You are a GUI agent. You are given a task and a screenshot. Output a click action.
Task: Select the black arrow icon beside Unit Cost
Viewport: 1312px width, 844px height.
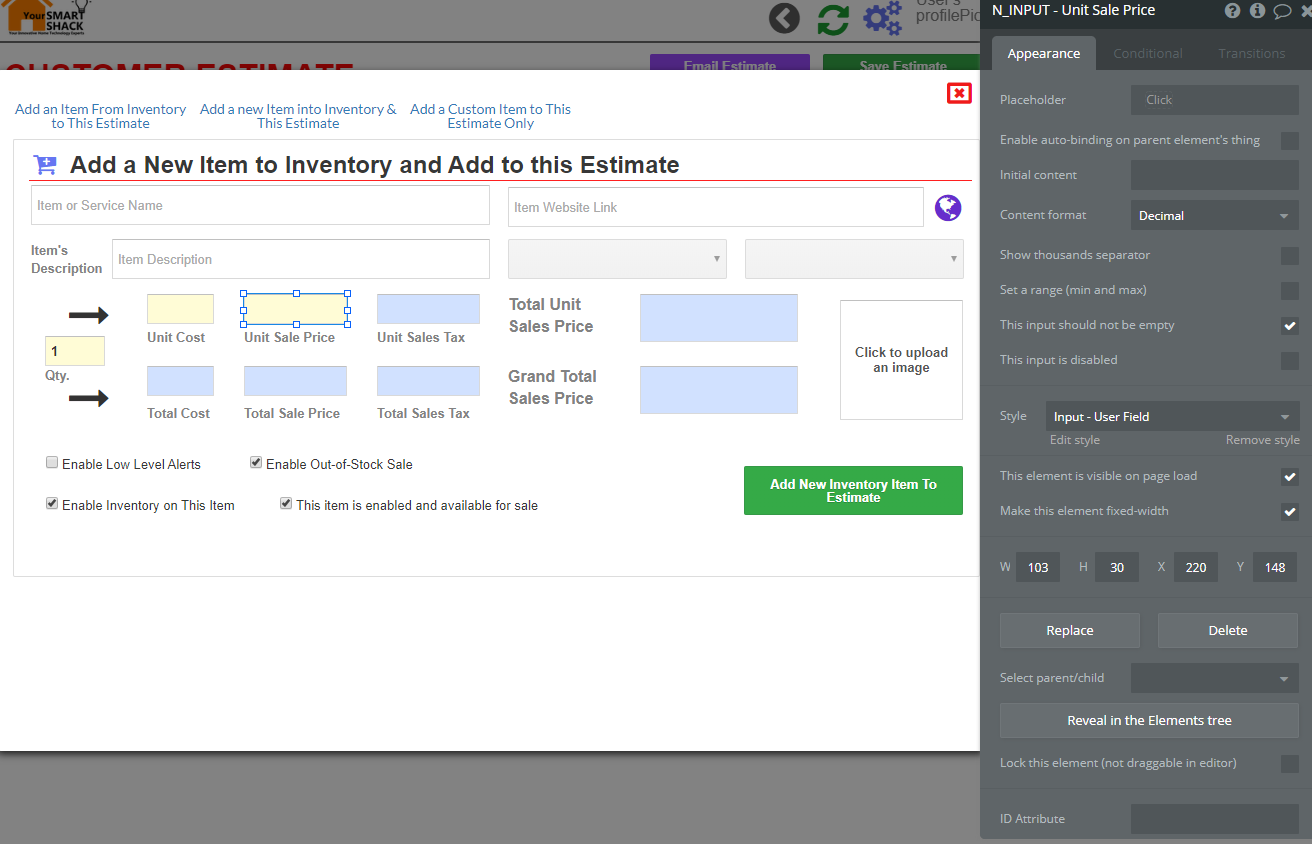(88, 316)
